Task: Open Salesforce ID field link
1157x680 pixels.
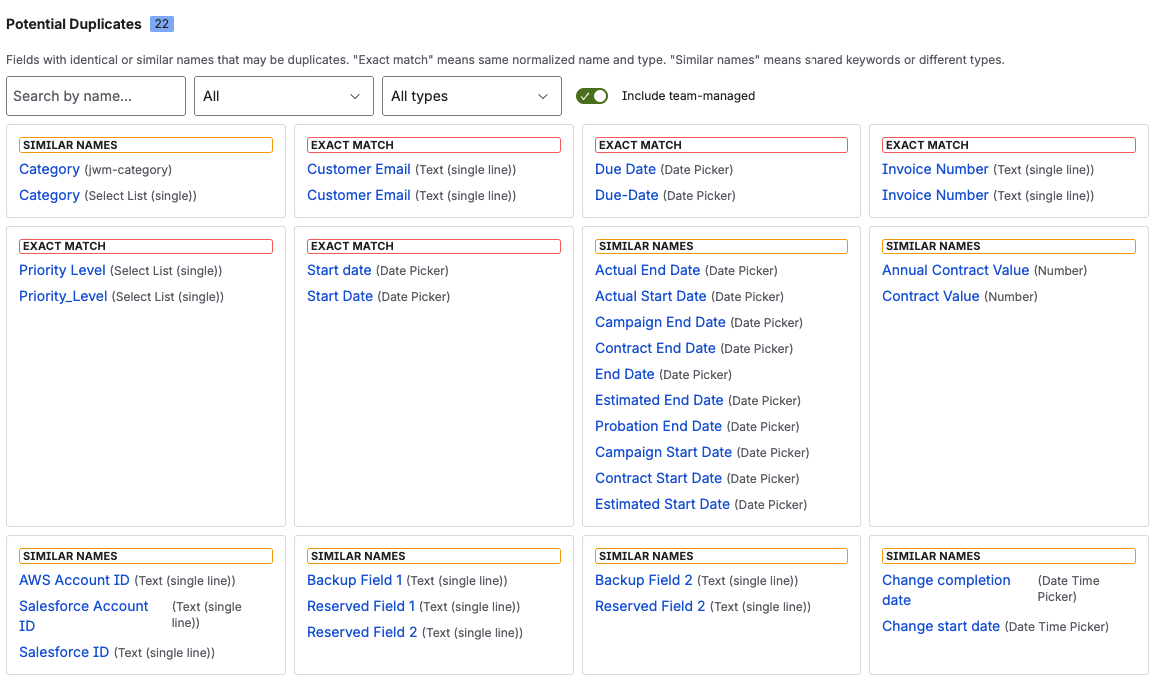Action: click(x=63, y=653)
